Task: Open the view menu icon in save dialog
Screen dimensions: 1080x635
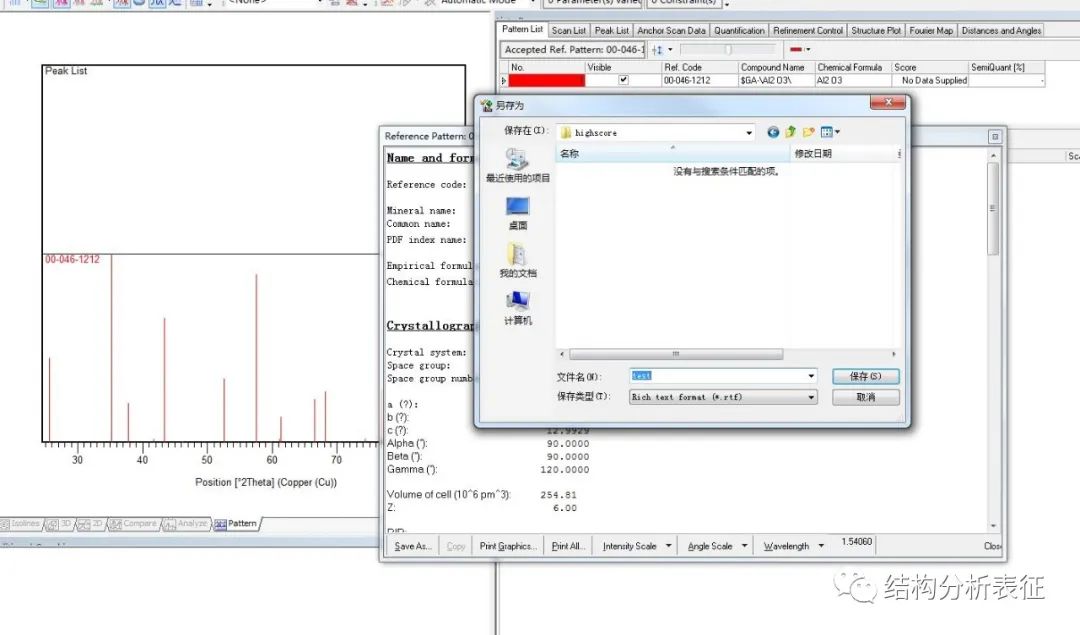Action: (x=829, y=132)
